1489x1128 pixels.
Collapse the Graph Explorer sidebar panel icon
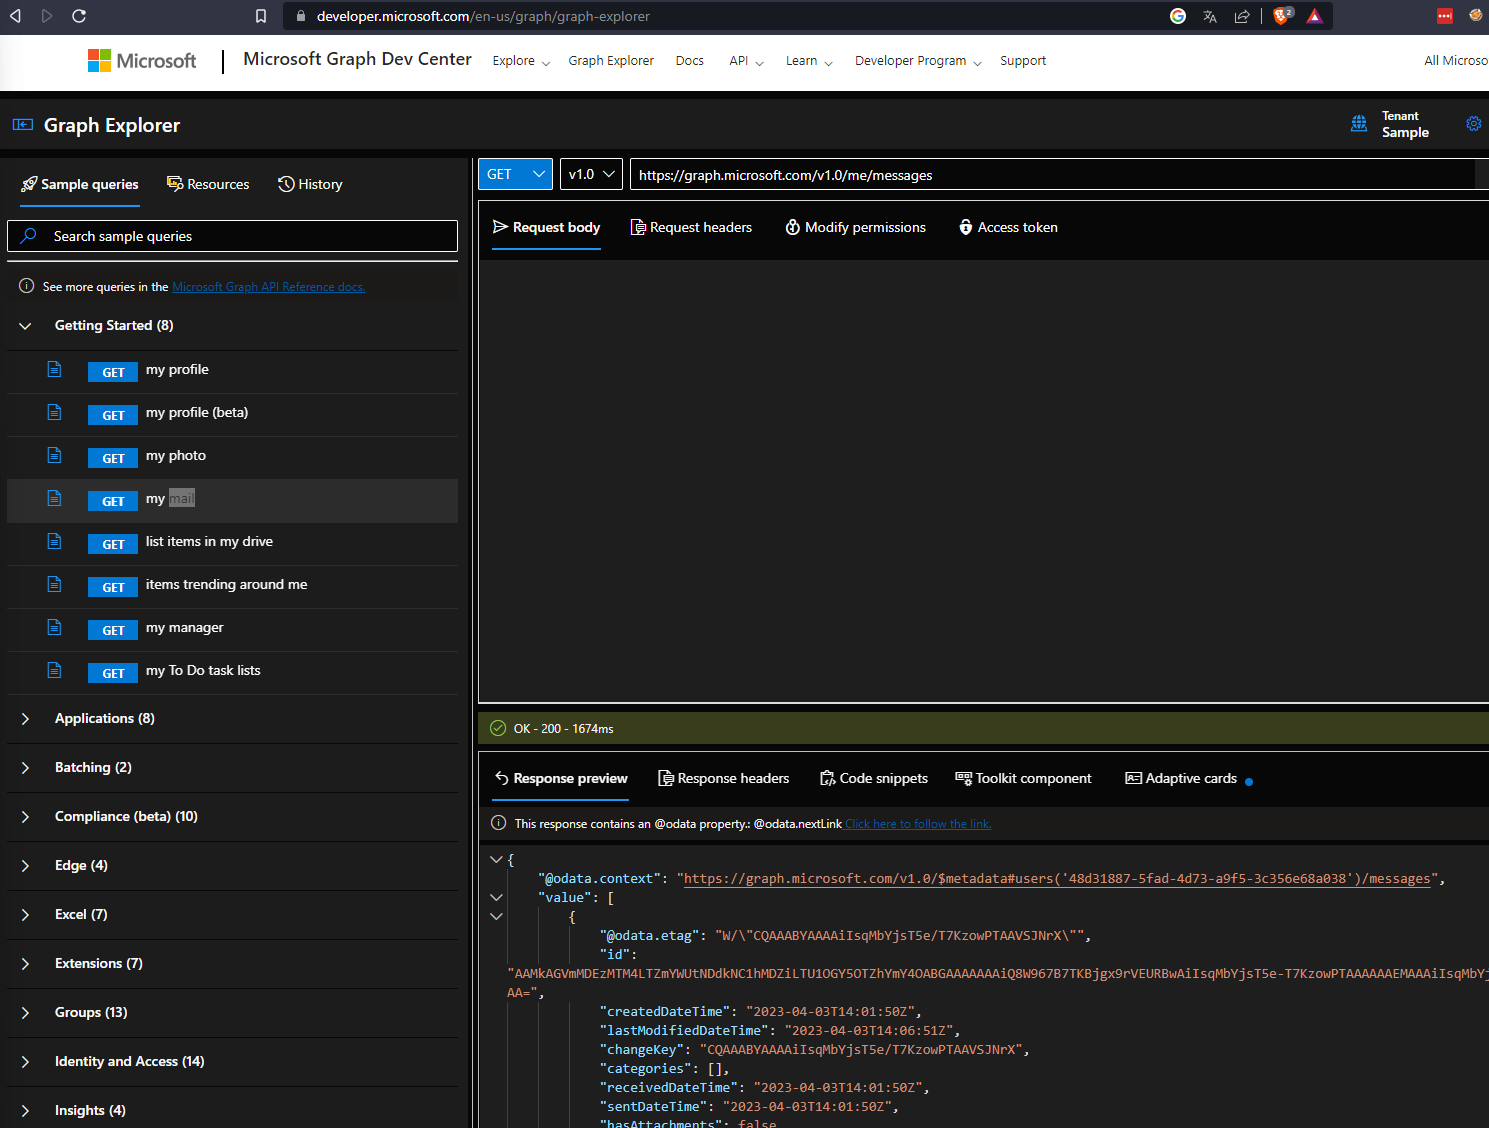tap(22, 125)
